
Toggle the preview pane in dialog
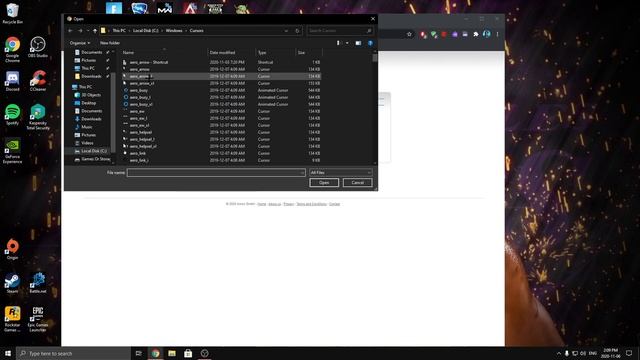[x=358, y=43]
